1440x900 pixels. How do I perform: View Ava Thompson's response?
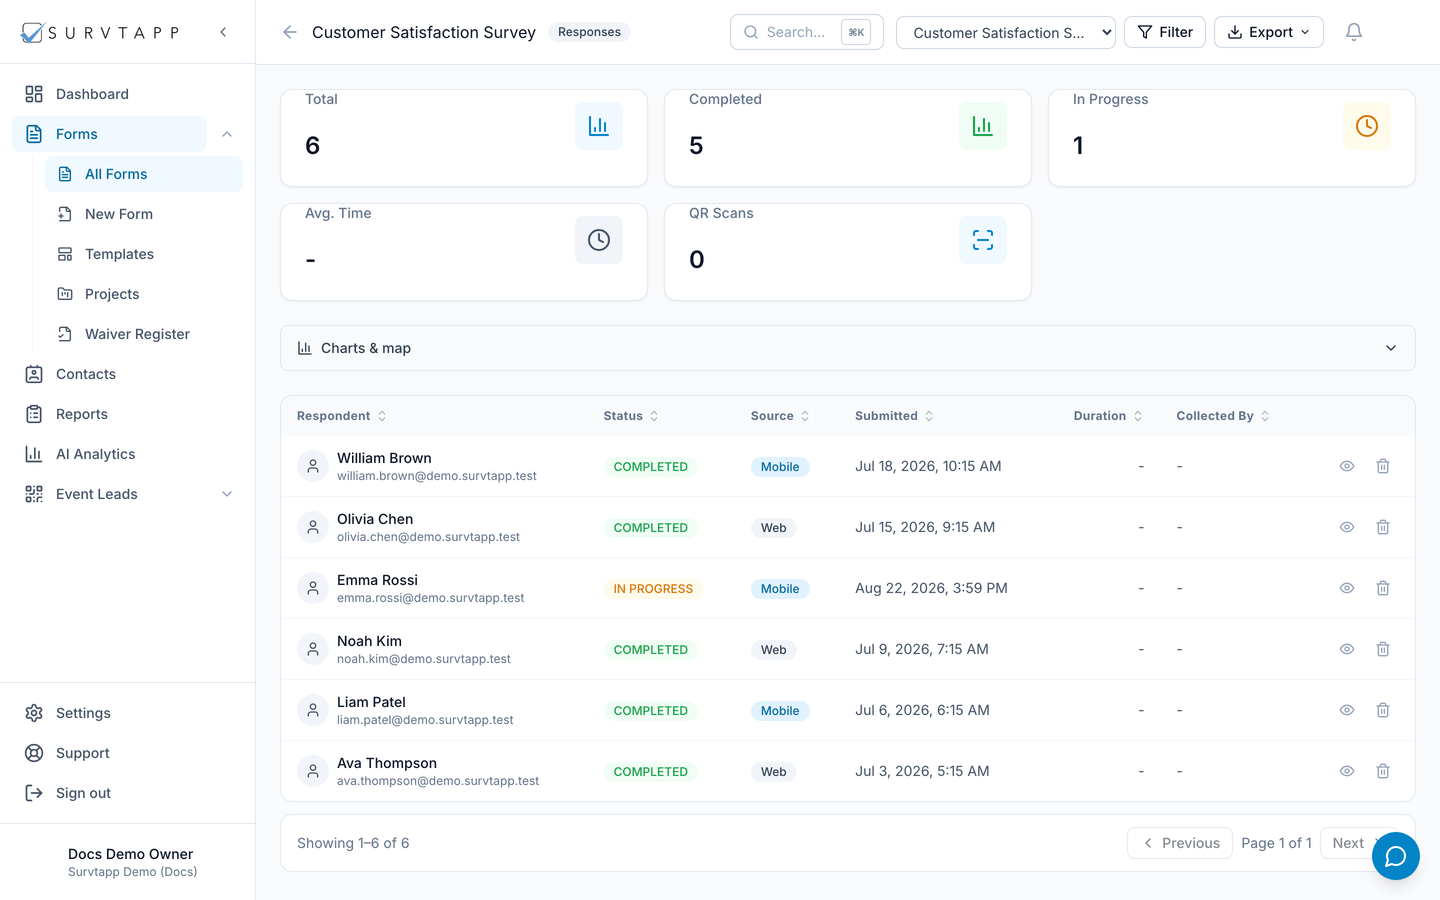click(1347, 771)
